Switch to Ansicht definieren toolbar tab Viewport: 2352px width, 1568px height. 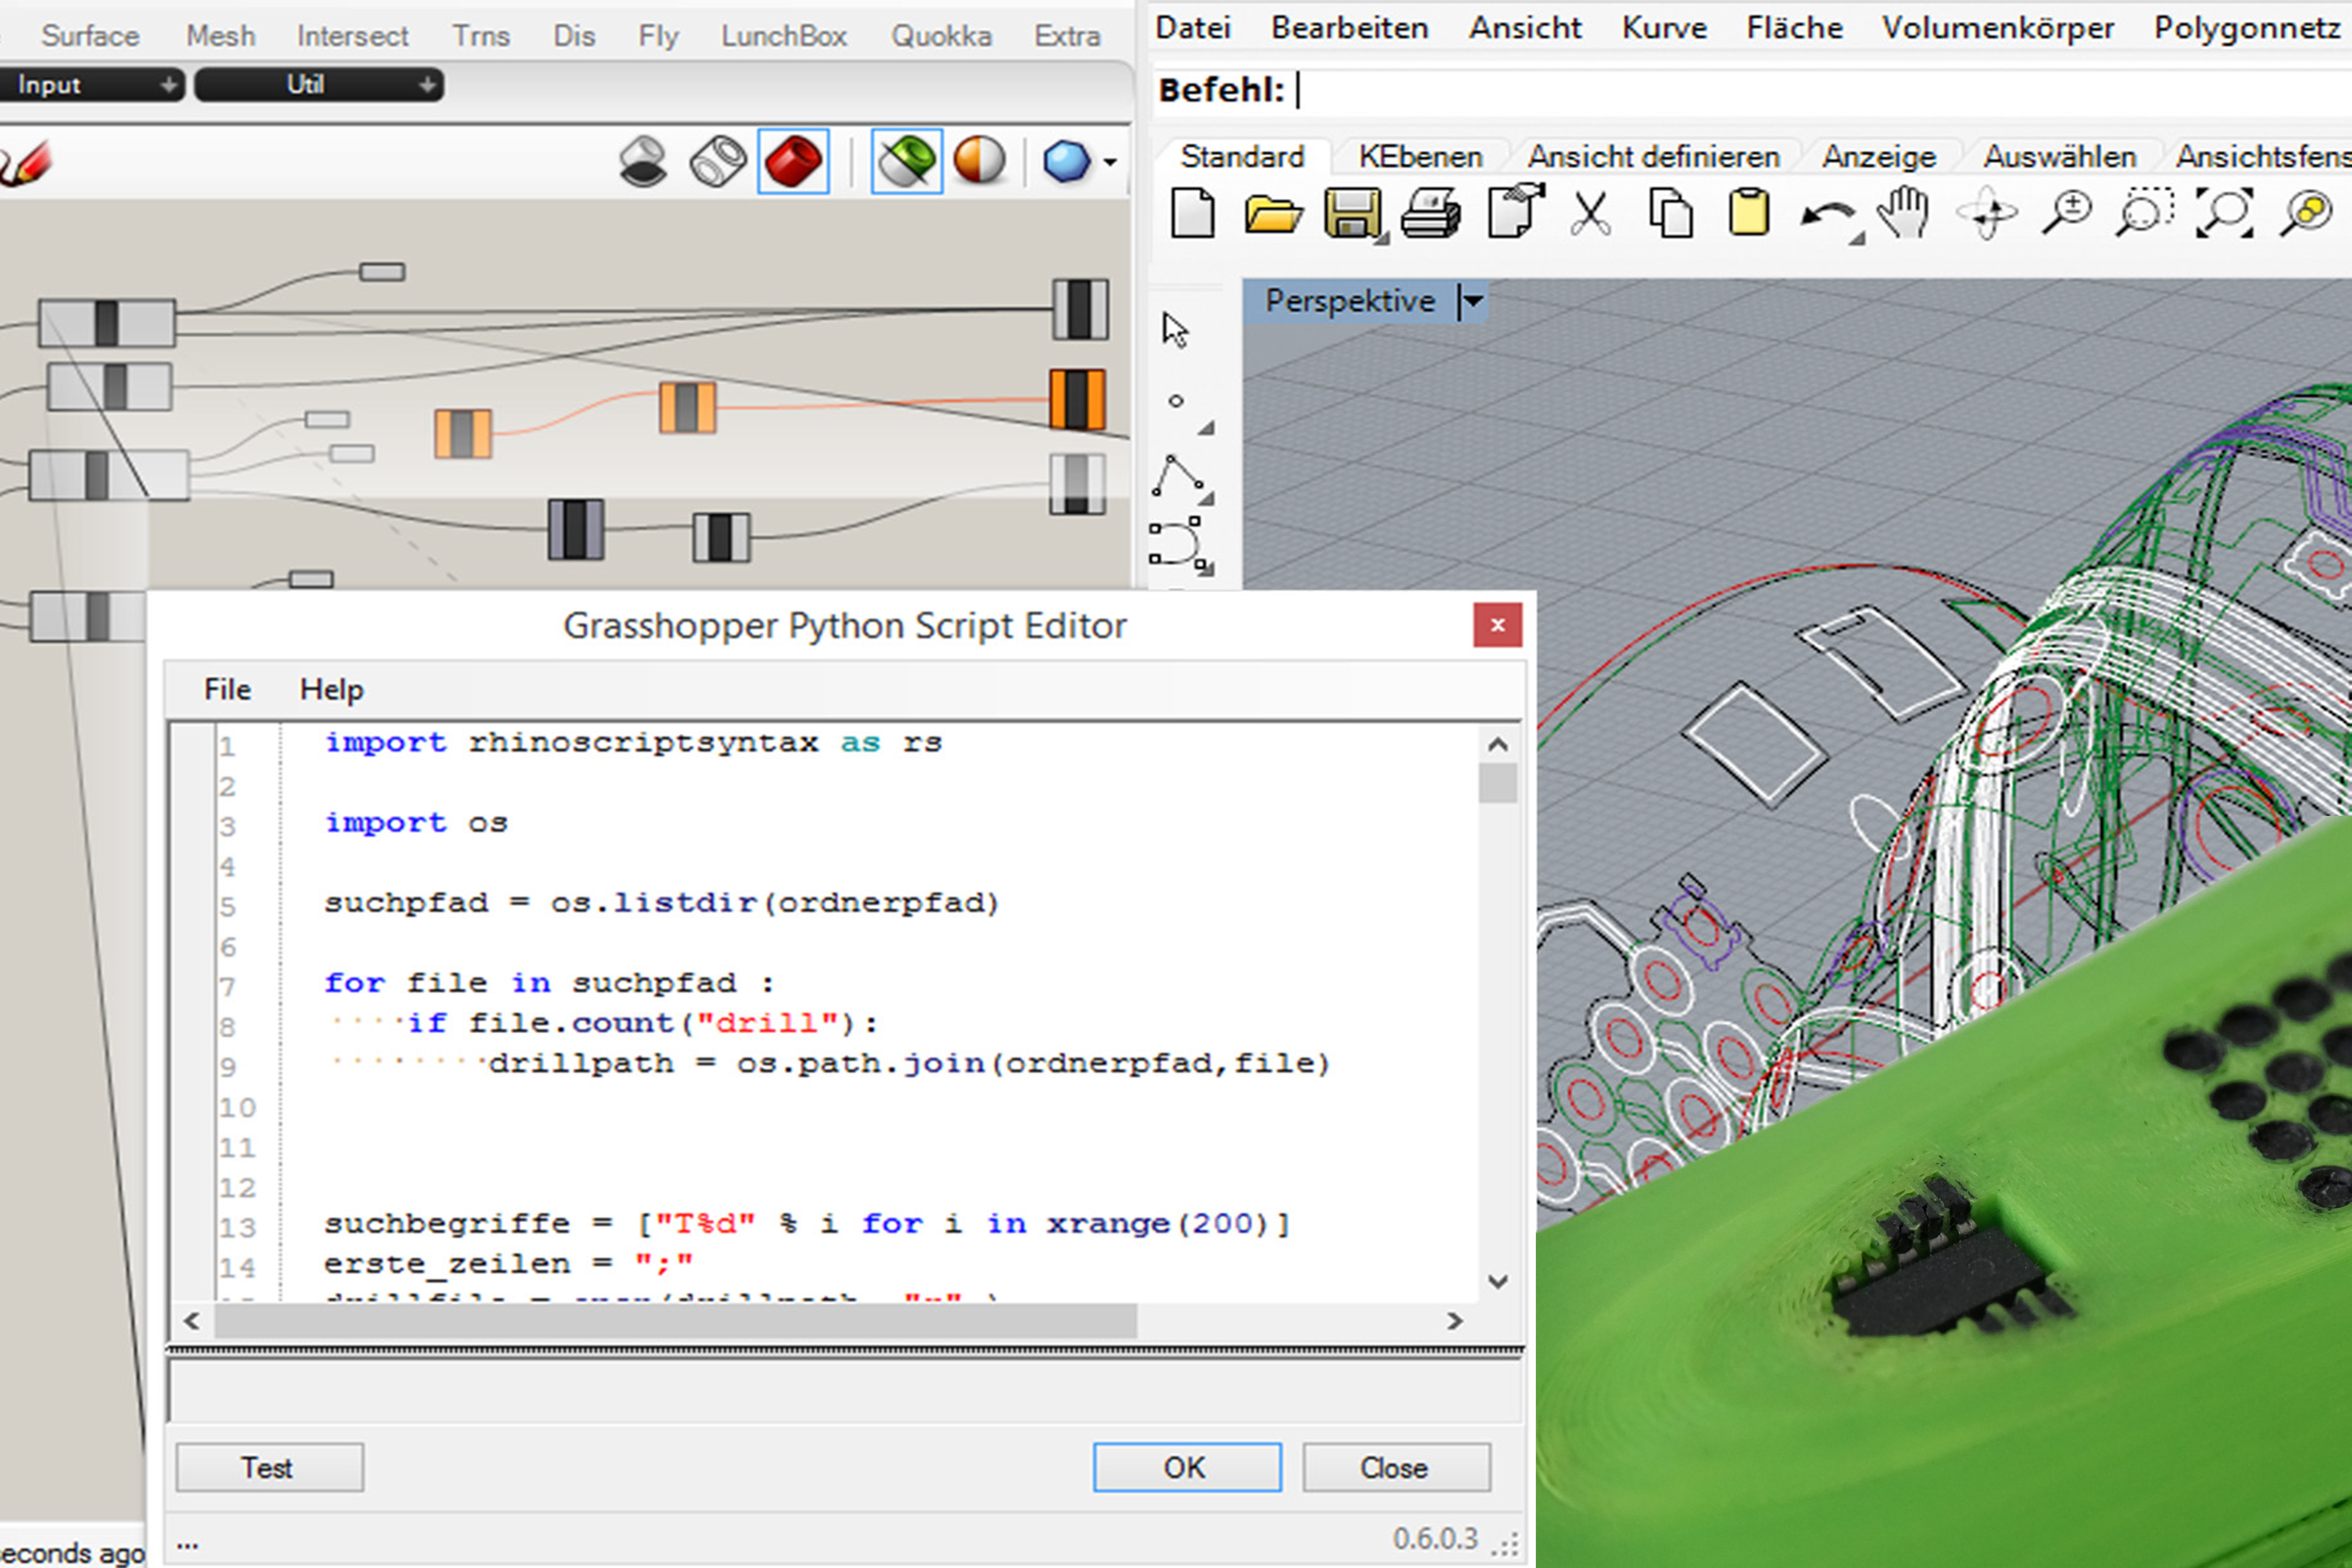coord(1653,157)
